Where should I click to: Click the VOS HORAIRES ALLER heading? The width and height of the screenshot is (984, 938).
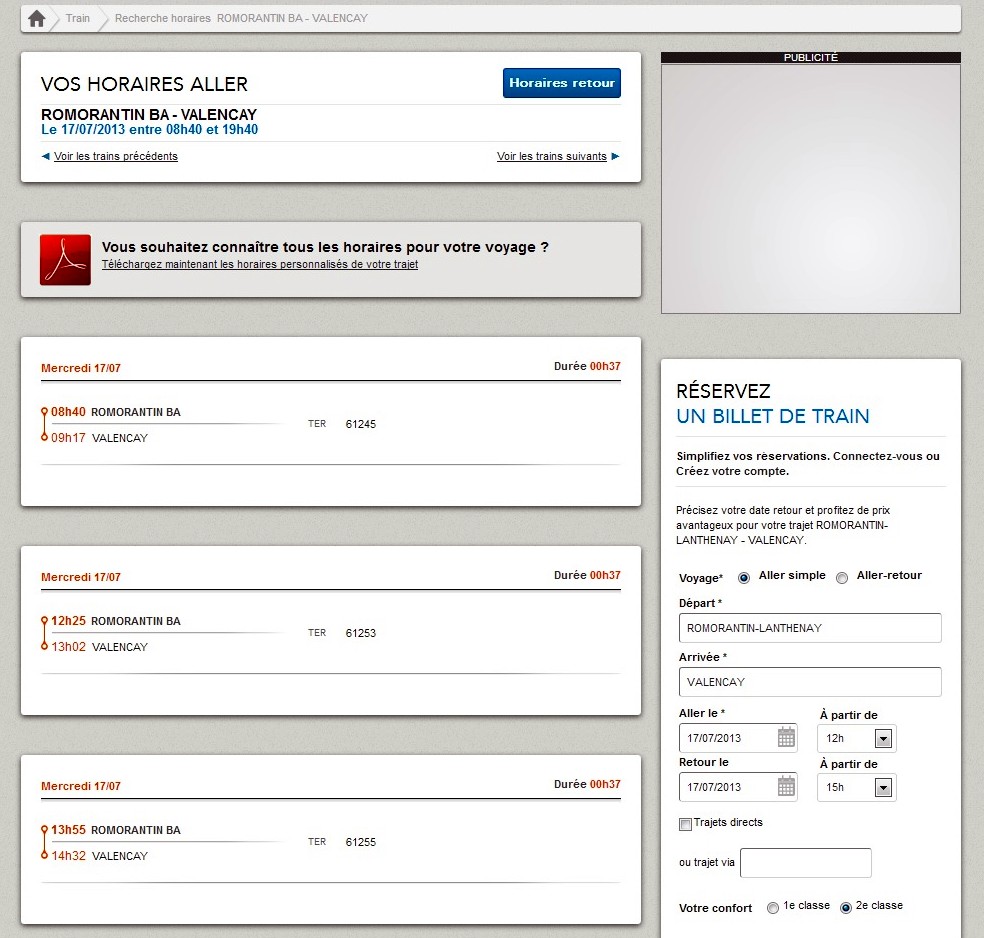click(144, 84)
